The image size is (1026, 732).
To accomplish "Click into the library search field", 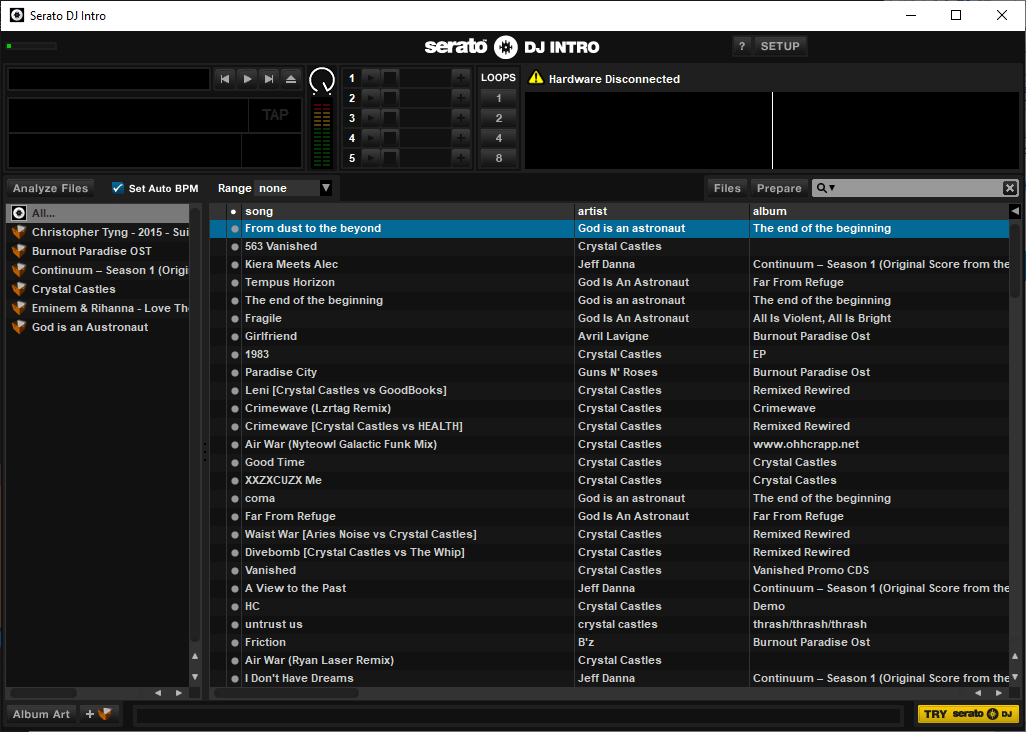I will (918, 188).
